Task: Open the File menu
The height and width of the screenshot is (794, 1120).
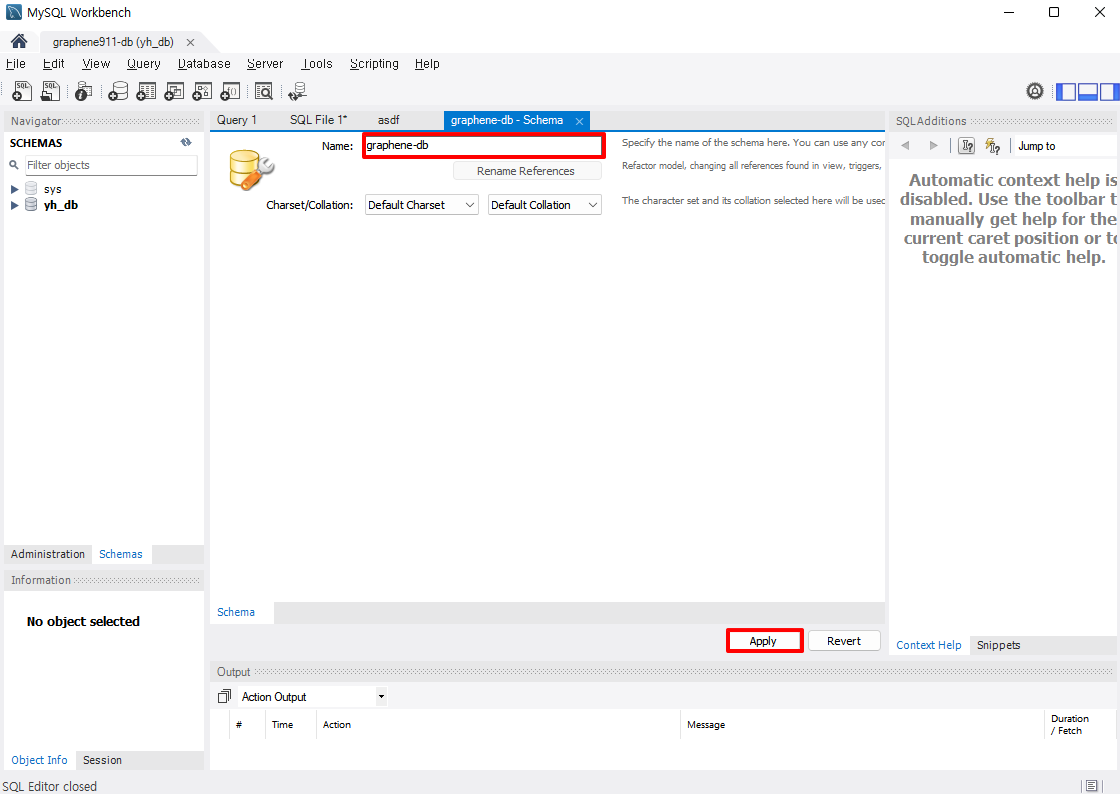Action: (x=16, y=64)
